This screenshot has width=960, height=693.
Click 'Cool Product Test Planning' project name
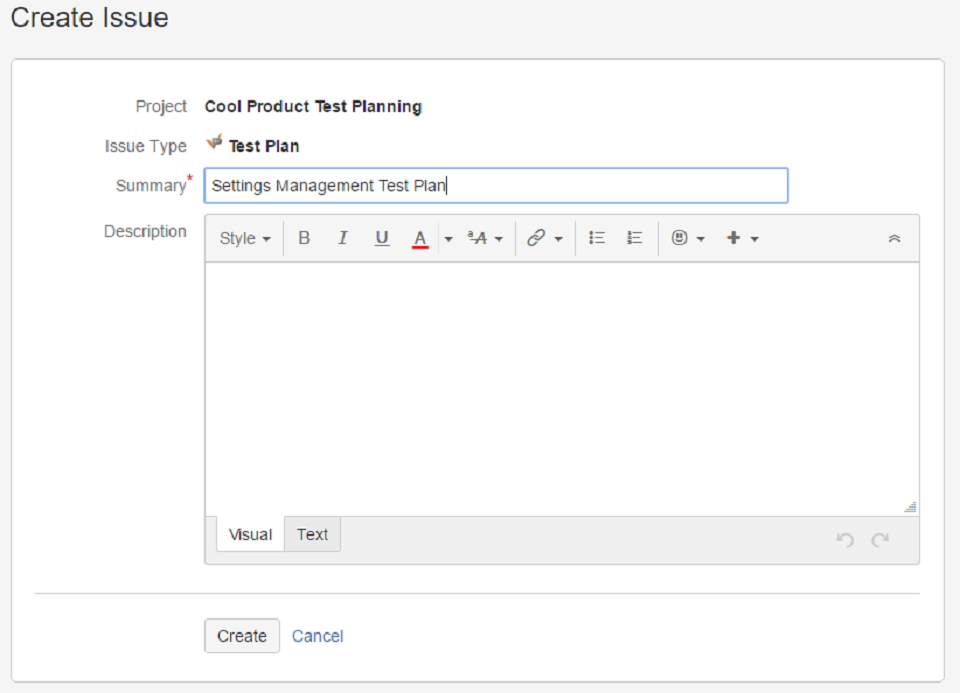pos(313,107)
